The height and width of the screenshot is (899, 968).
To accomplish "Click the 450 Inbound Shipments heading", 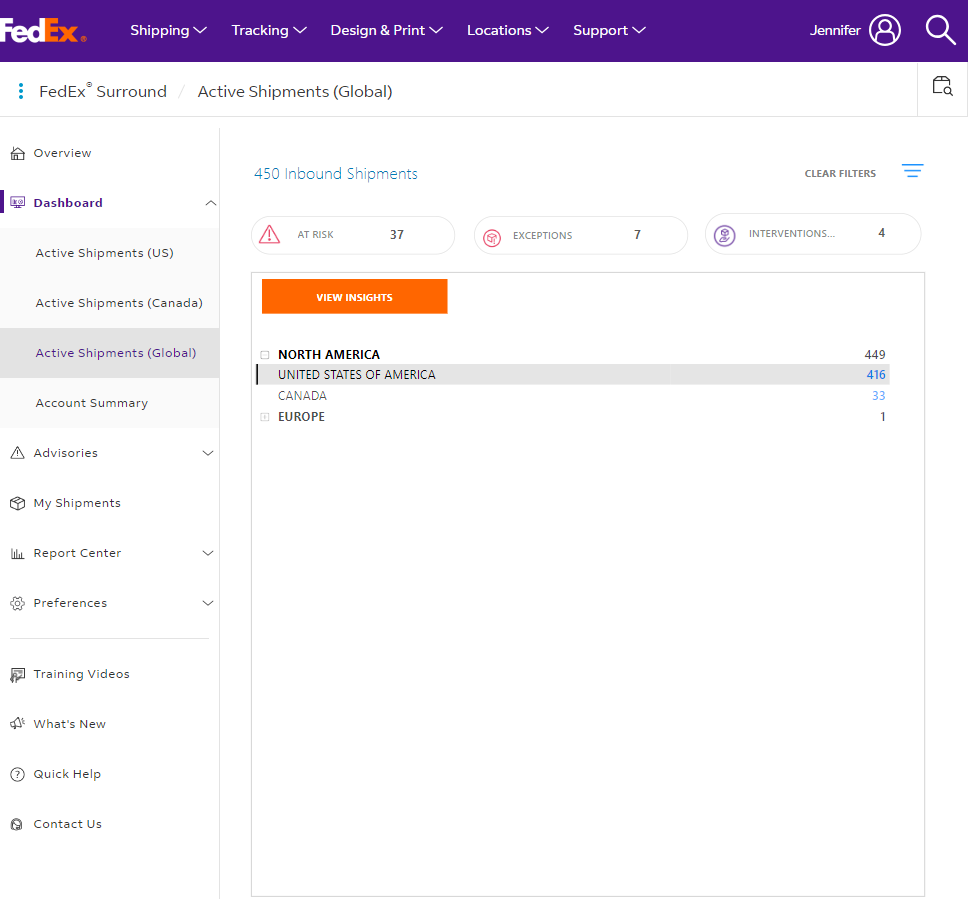I will [x=336, y=174].
